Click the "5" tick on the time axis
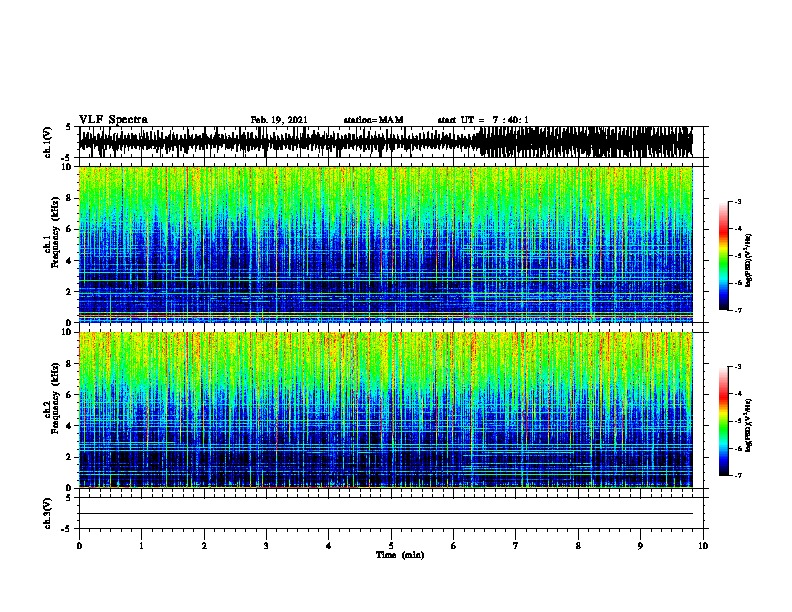Image resolution: width=792 pixels, height=612 pixels. pos(391,546)
